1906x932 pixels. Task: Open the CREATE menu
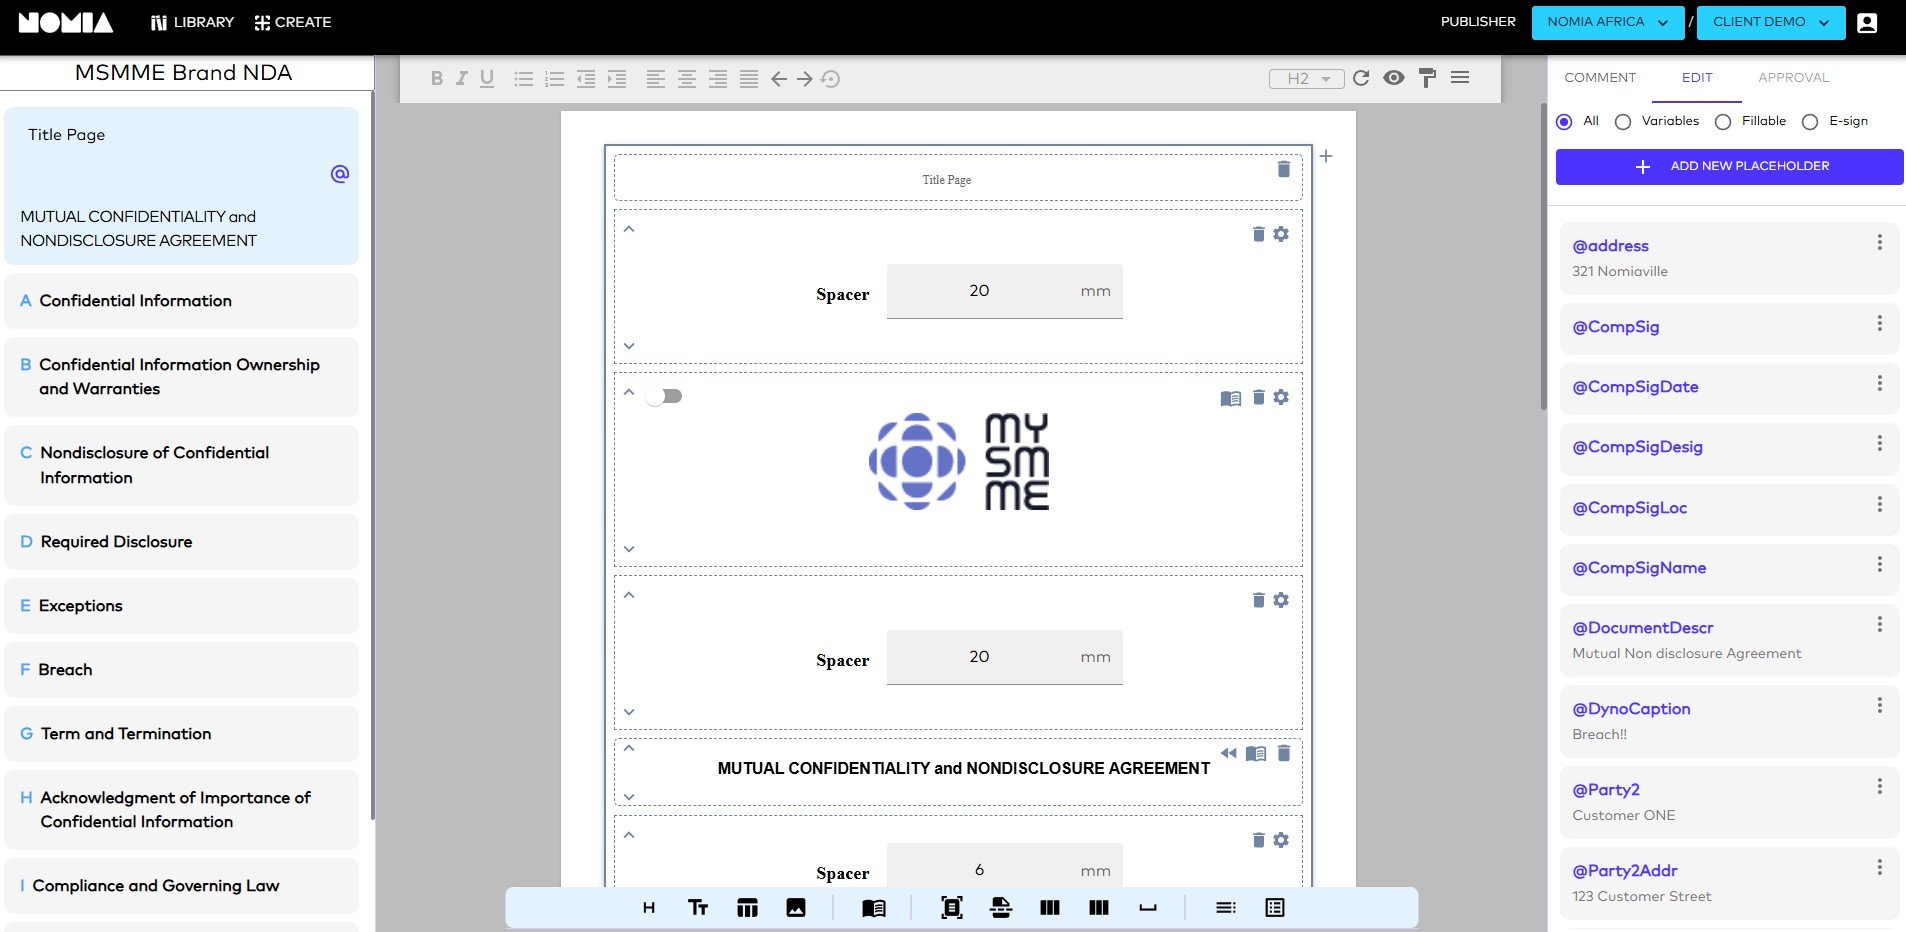[x=292, y=22]
